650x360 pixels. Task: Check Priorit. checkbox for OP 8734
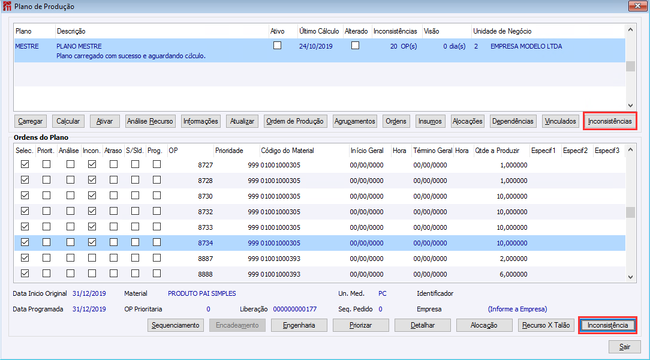[46, 242]
